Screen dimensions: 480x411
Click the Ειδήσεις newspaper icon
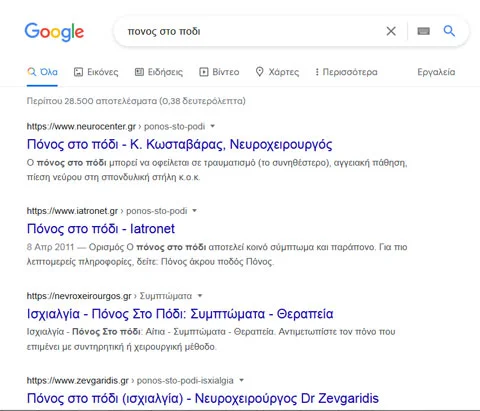point(139,72)
